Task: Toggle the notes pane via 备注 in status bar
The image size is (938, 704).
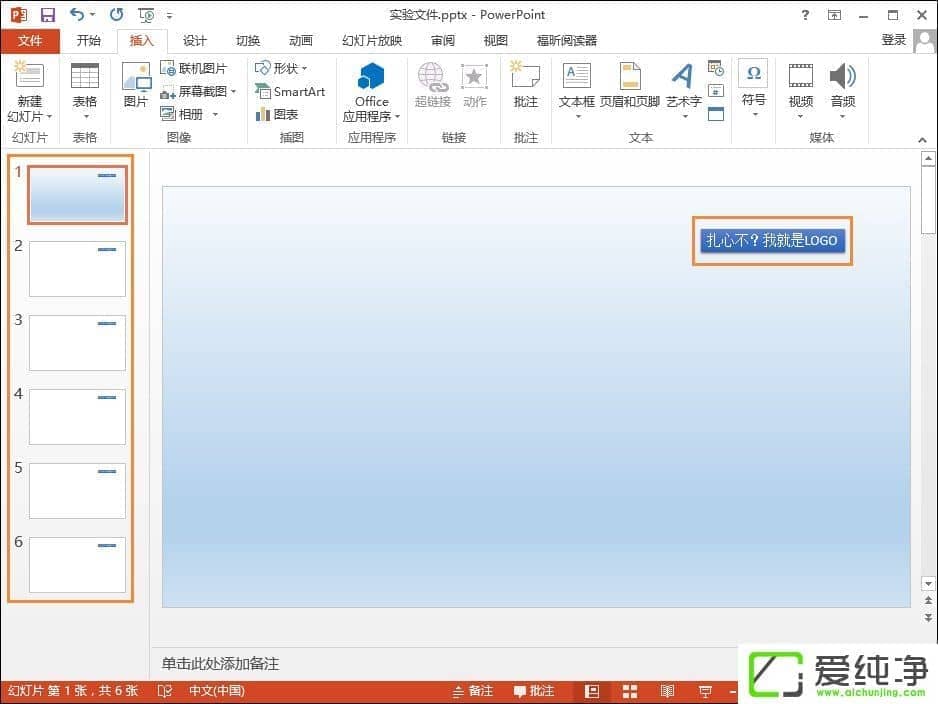Action: click(472, 690)
